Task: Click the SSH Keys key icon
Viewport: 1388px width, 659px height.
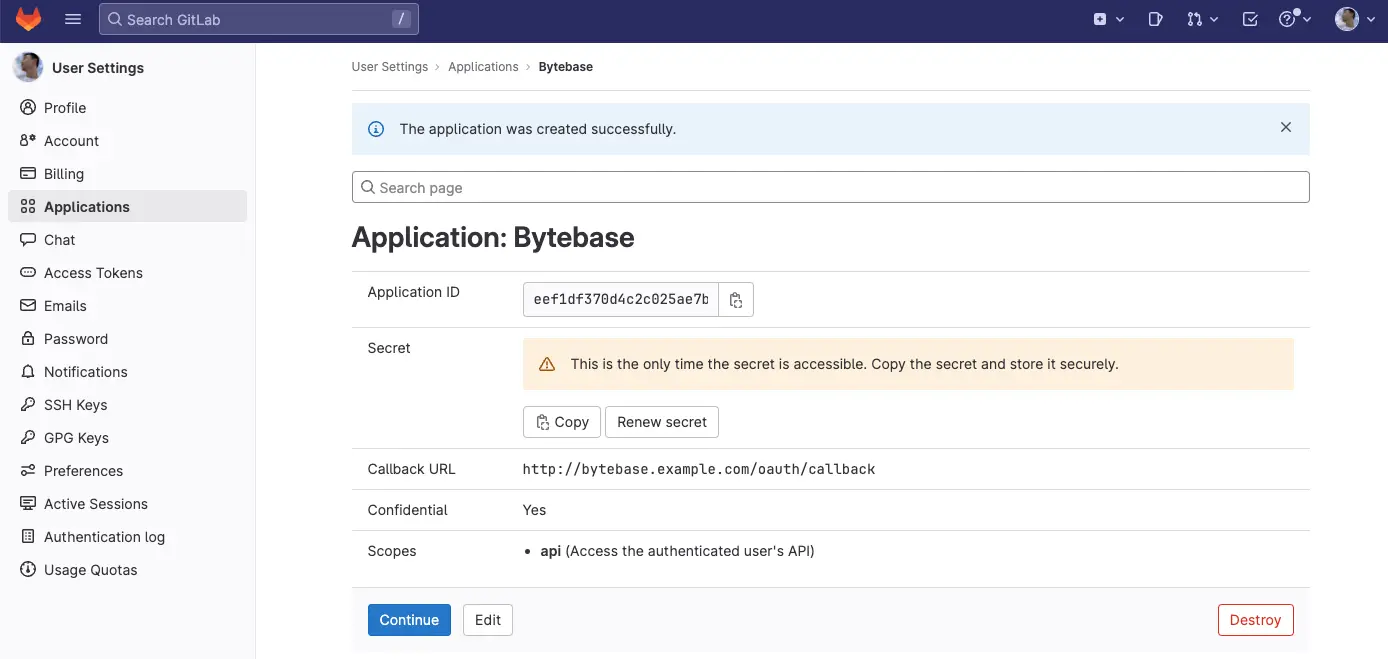Action: click(28, 404)
